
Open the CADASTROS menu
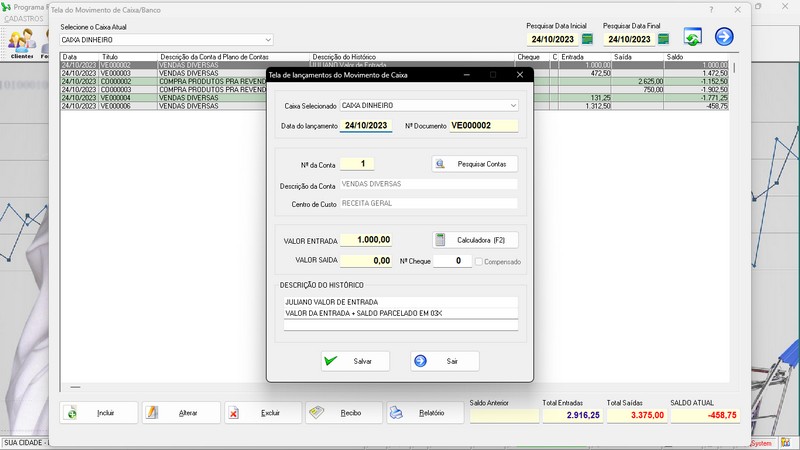point(23,18)
